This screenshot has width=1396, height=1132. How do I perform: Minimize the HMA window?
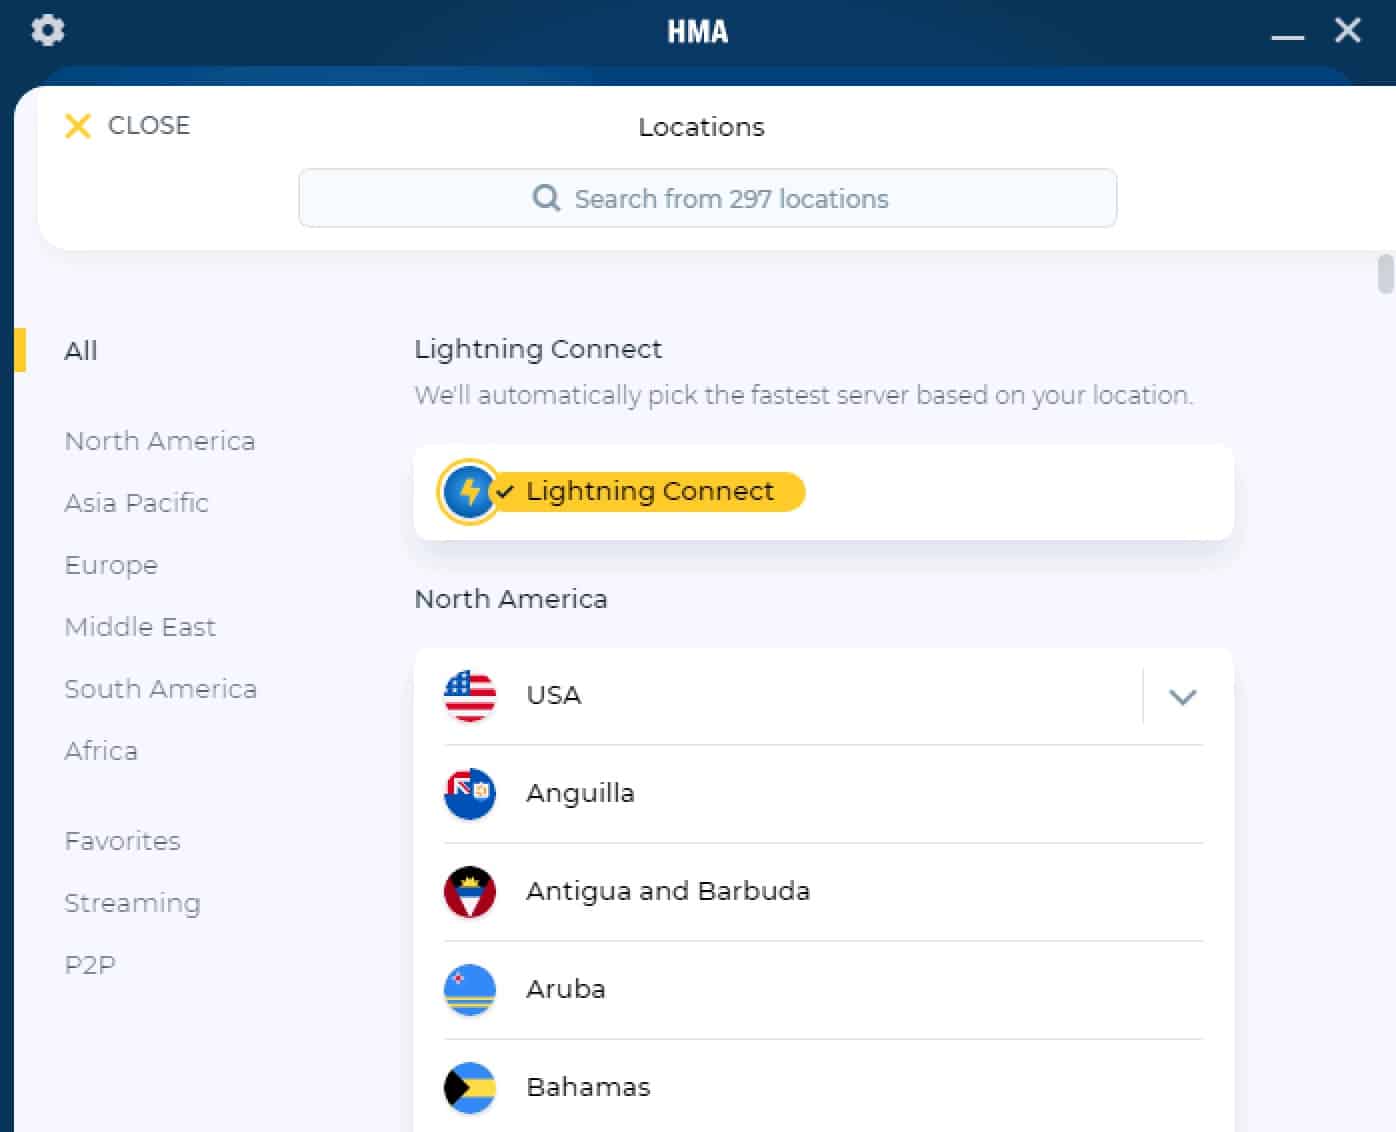point(1287,35)
